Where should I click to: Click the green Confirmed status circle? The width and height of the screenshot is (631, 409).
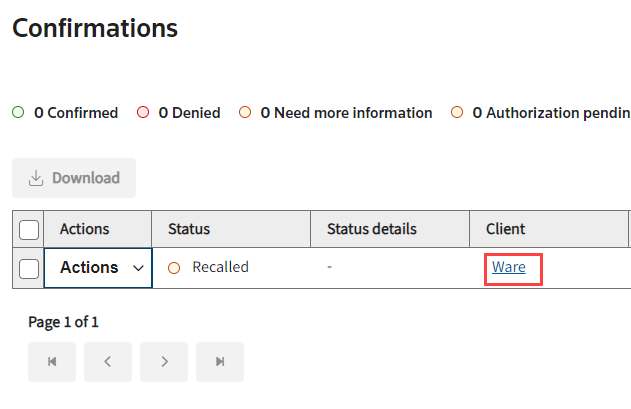click(18, 113)
